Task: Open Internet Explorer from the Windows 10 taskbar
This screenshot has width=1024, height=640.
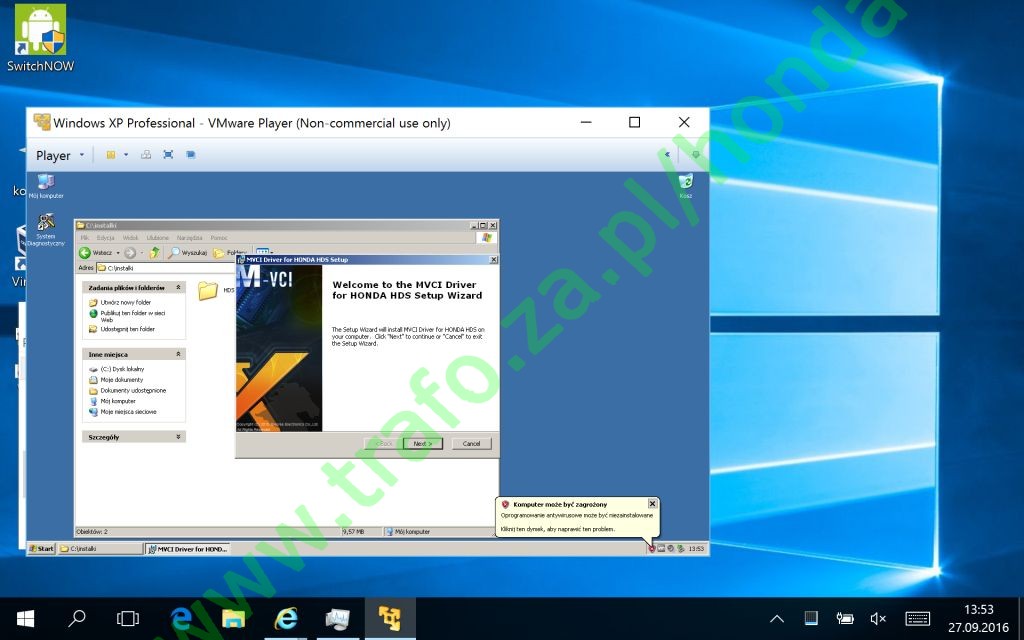Action: point(285,618)
